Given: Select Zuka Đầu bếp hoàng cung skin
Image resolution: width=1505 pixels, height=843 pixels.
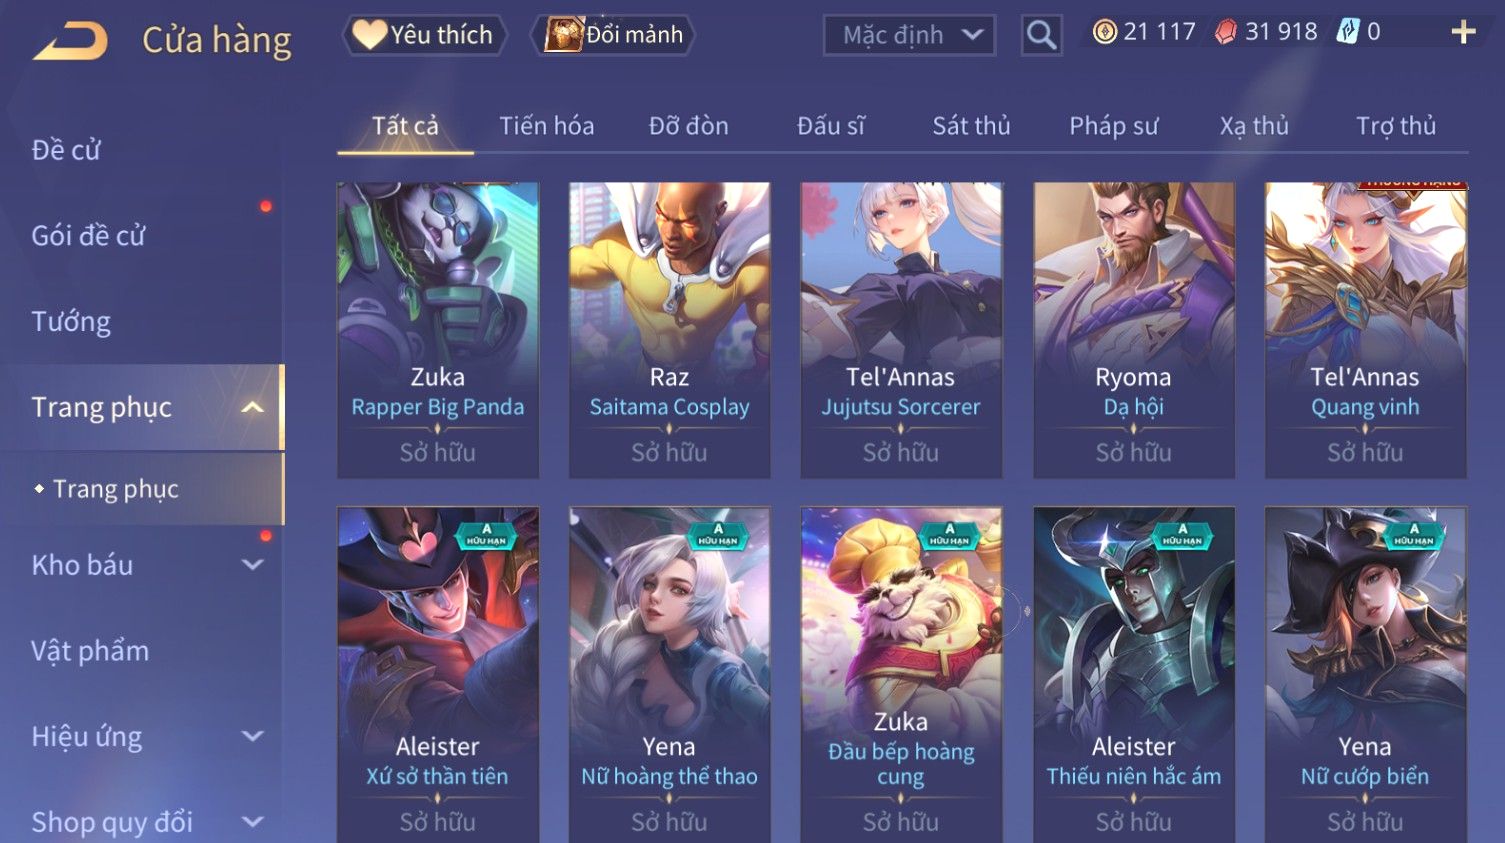Looking at the screenshot, I should (901, 675).
